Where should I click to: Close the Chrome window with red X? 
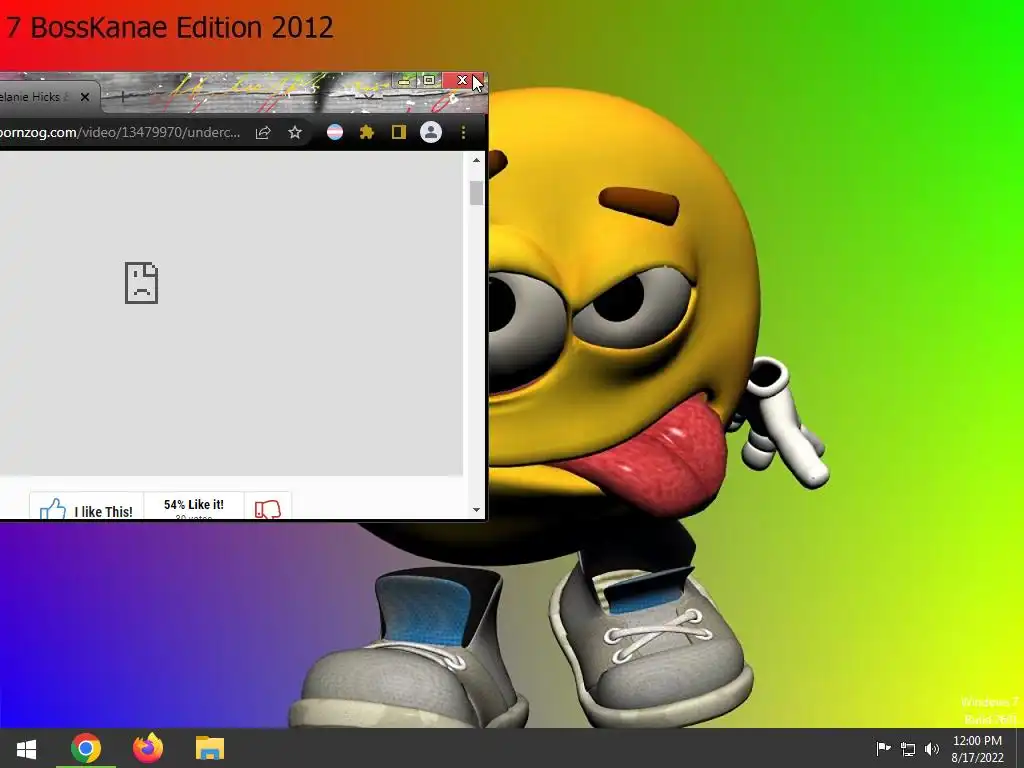pyautogui.click(x=463, y=80)
